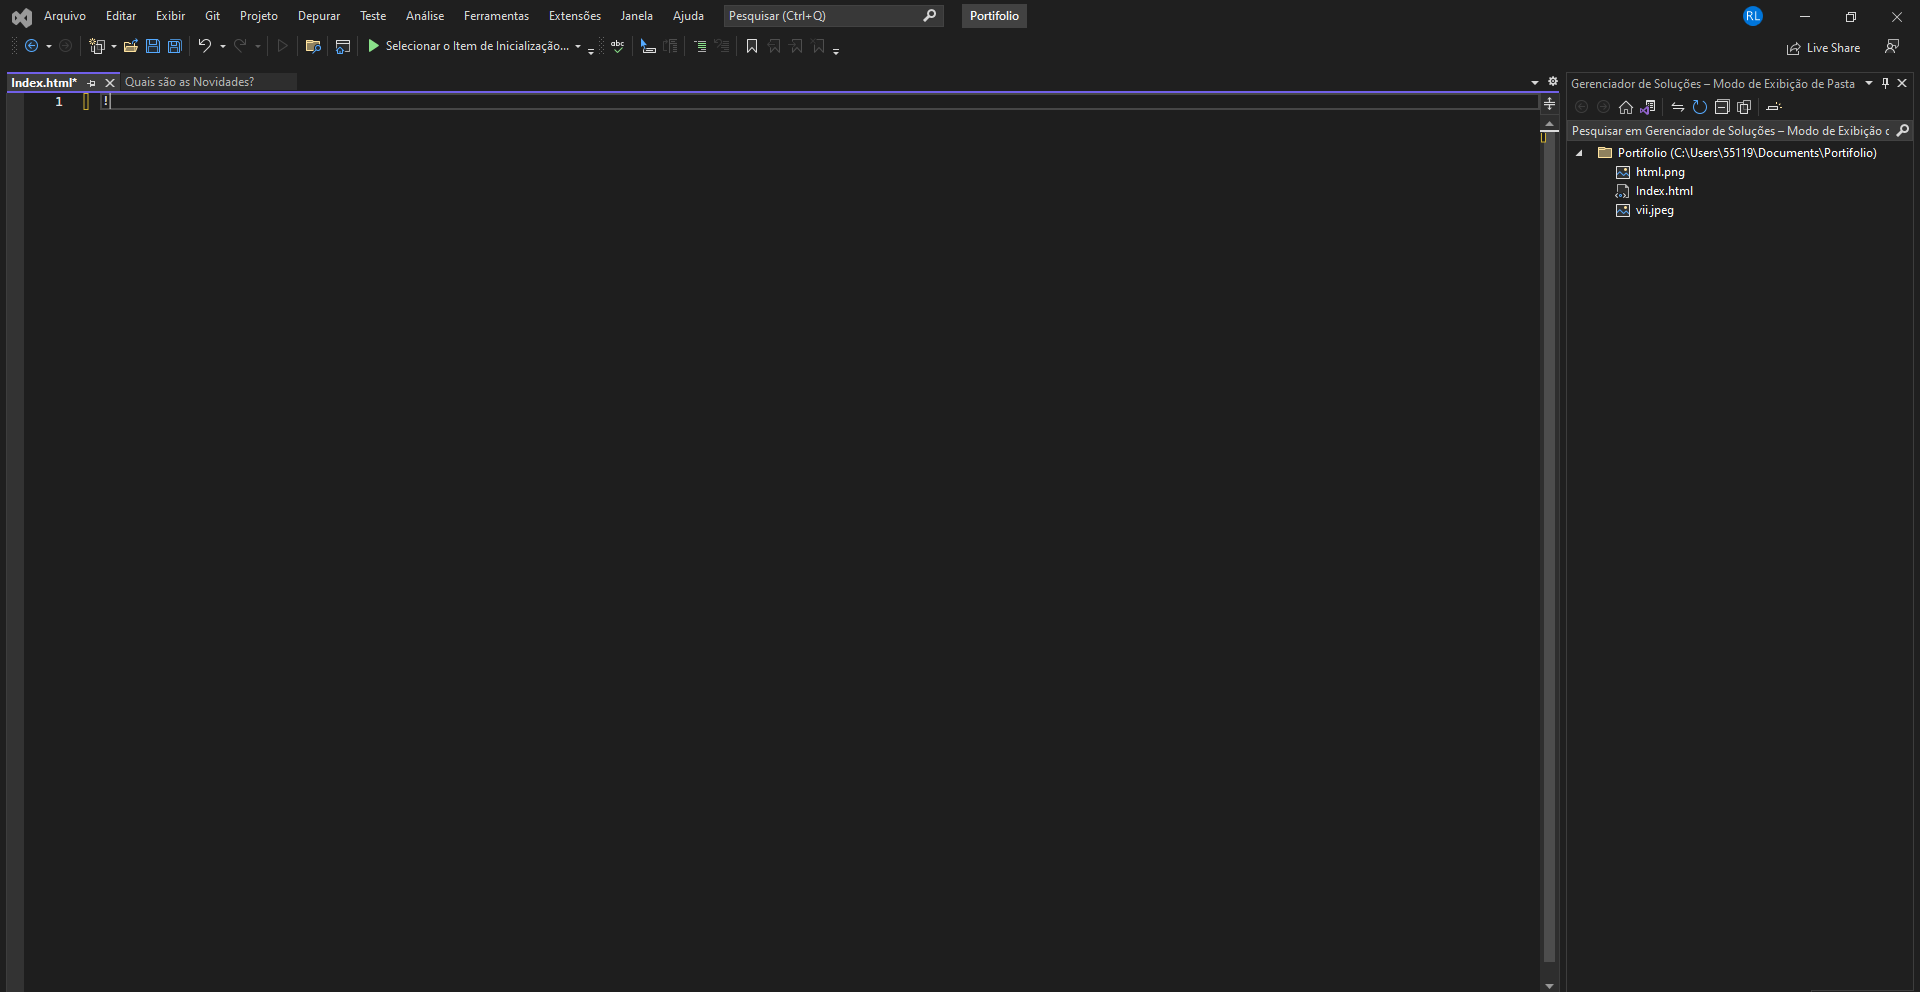Open the Depurar menu
The height and width of the screenshot is (992, 1920).
click(x=319, y=16)
